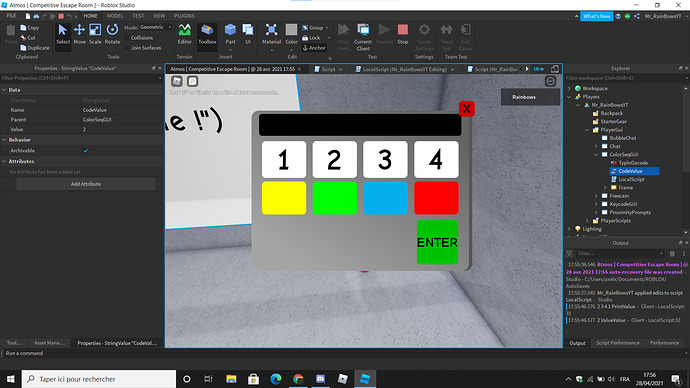Select the Move tool
The height and width of the screenshot is (388, 690).
tap(79, 34)
